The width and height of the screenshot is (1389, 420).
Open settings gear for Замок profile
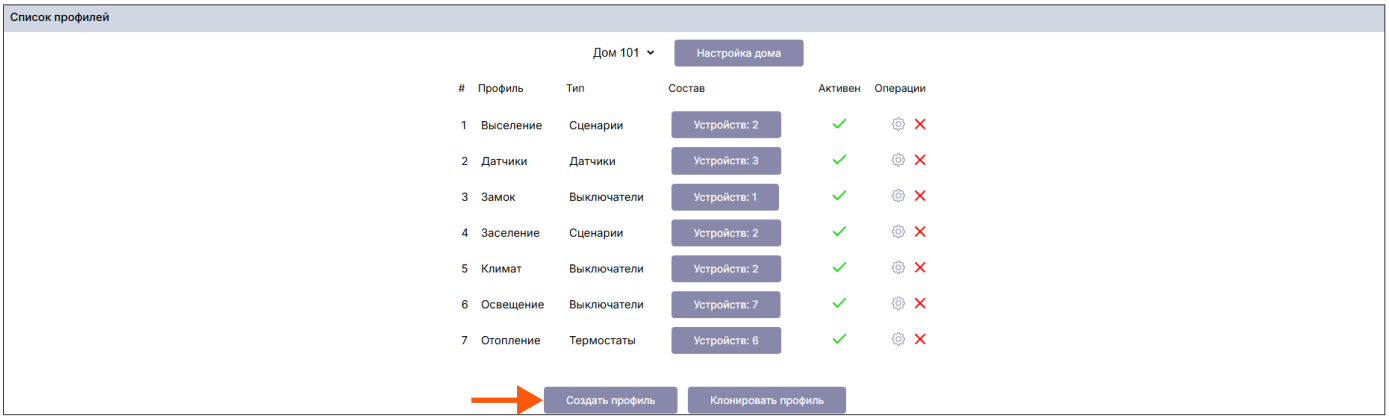pos(898,196)
